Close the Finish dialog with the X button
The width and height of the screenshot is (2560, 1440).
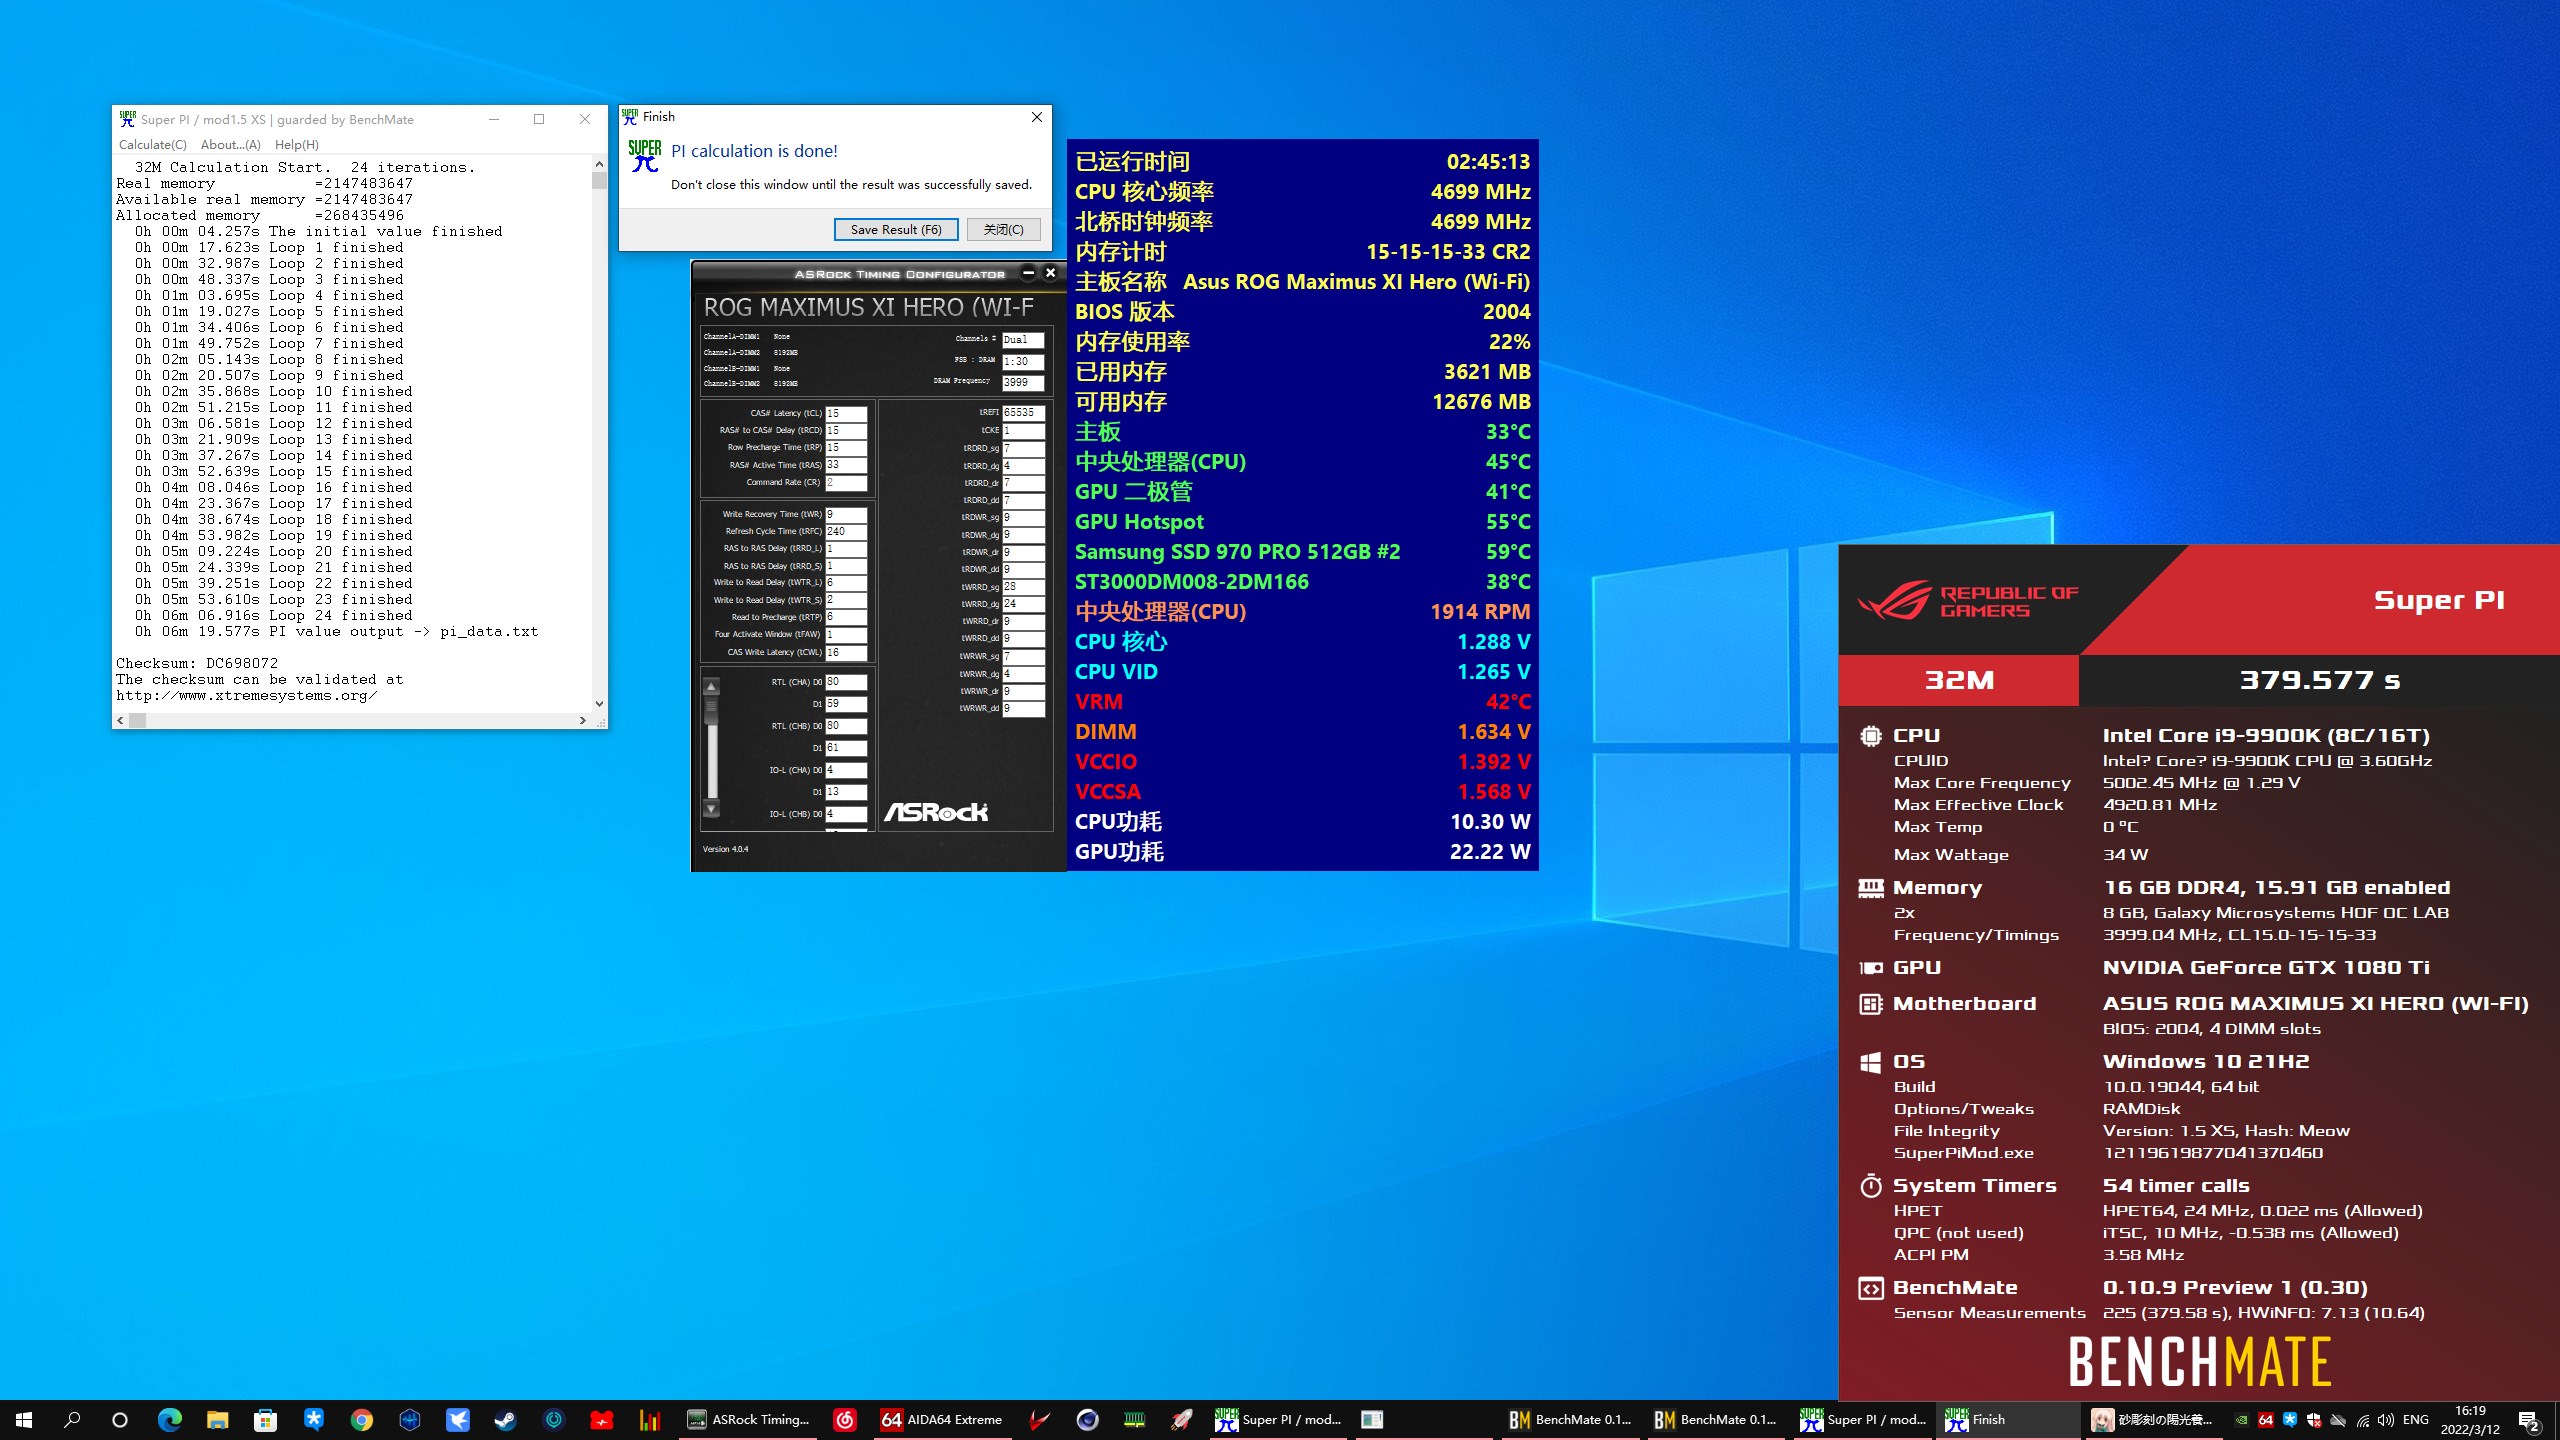1037,117
